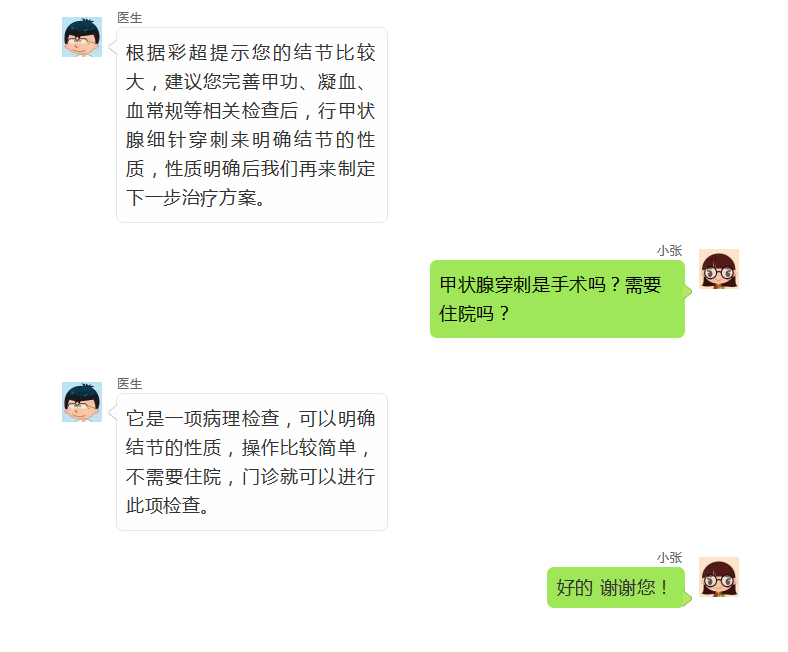
Task: Click the text line 此项检查。 in doctor's reply
Action: click(167, 505)
